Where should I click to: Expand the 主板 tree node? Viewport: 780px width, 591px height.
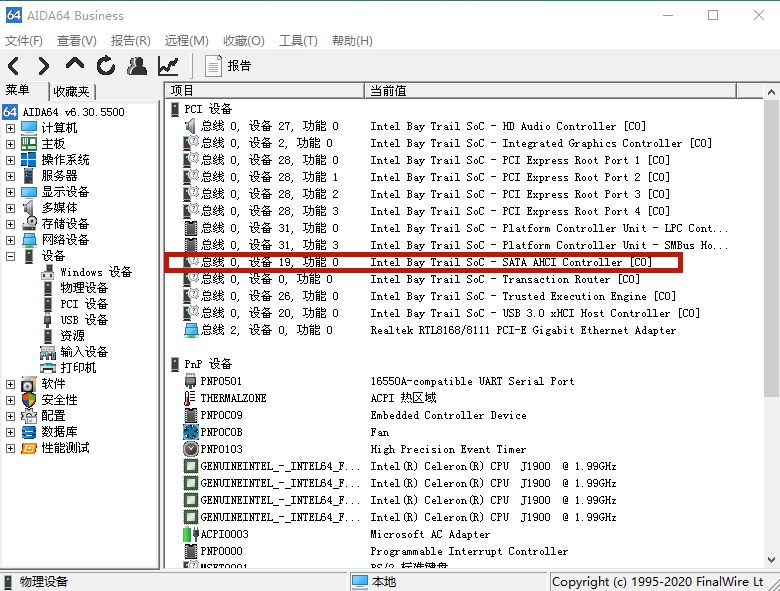[x=10, y=144]
